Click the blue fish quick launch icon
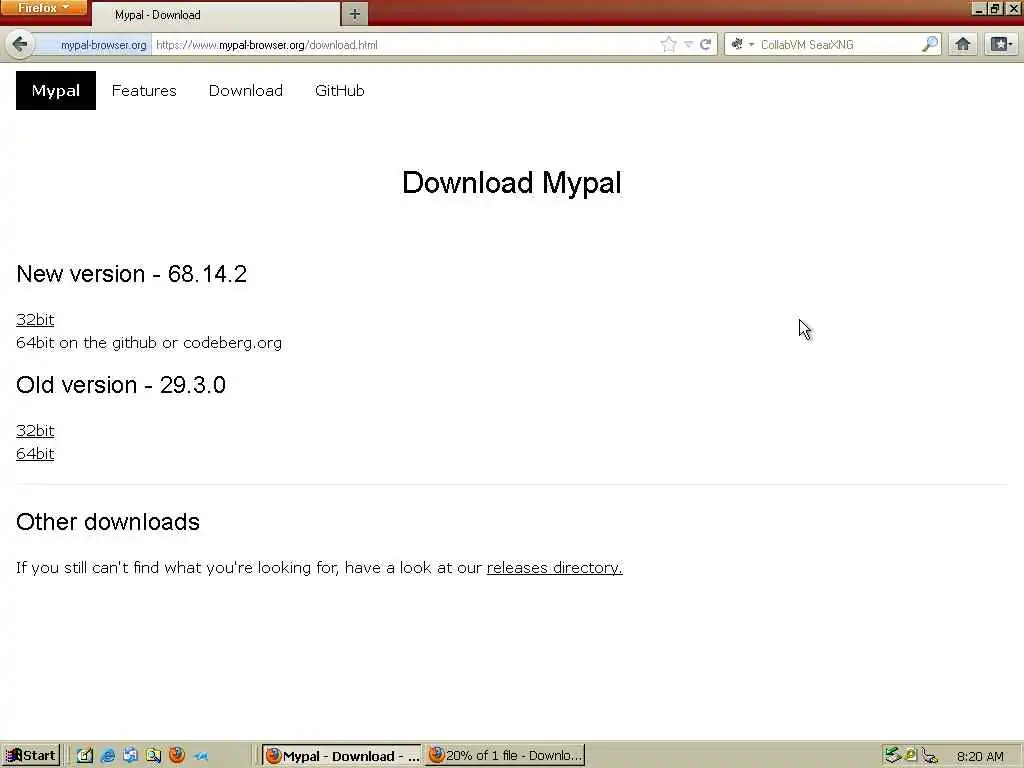Image resolution: width=1024 pixels, height=768 pixels. (x=200, y=756)
